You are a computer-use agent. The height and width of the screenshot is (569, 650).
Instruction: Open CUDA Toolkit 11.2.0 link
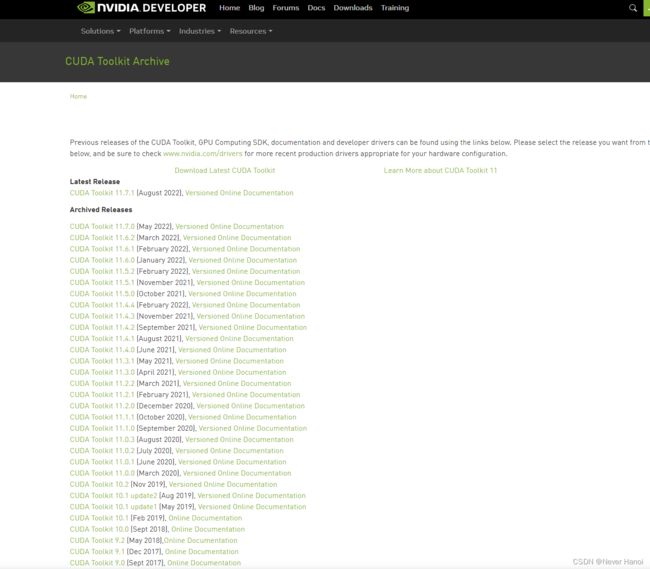pyautogui.click(x=102, y=405)
